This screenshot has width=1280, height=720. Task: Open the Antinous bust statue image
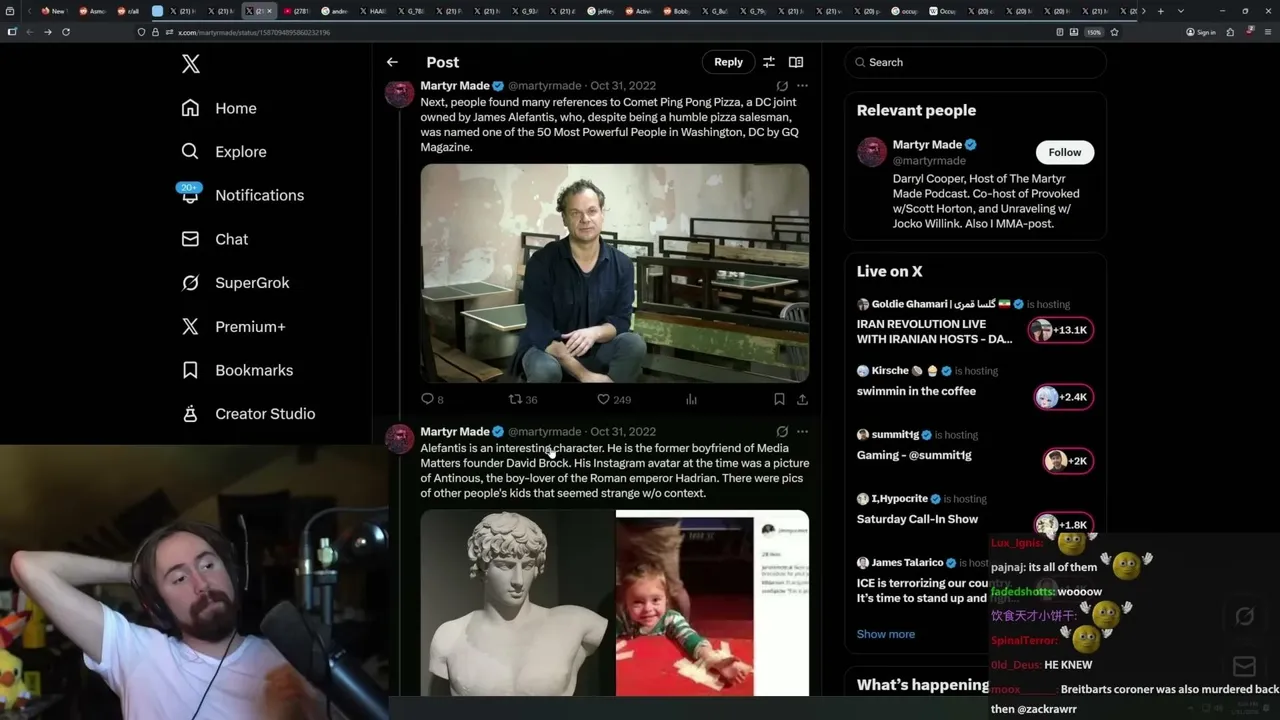(517, 603)
